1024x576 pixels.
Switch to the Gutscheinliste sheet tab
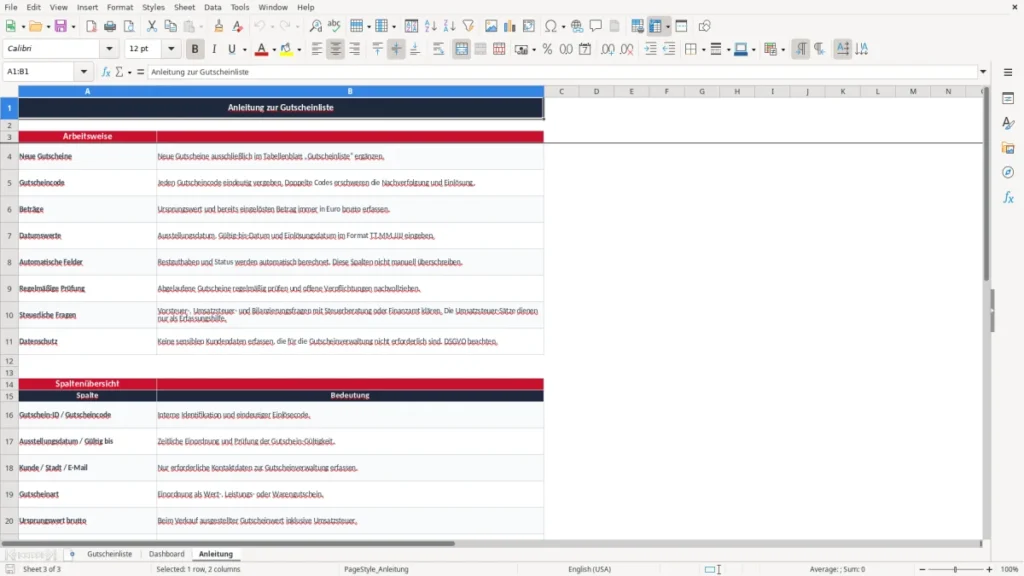pyautogui.click(x=110, y=554)
